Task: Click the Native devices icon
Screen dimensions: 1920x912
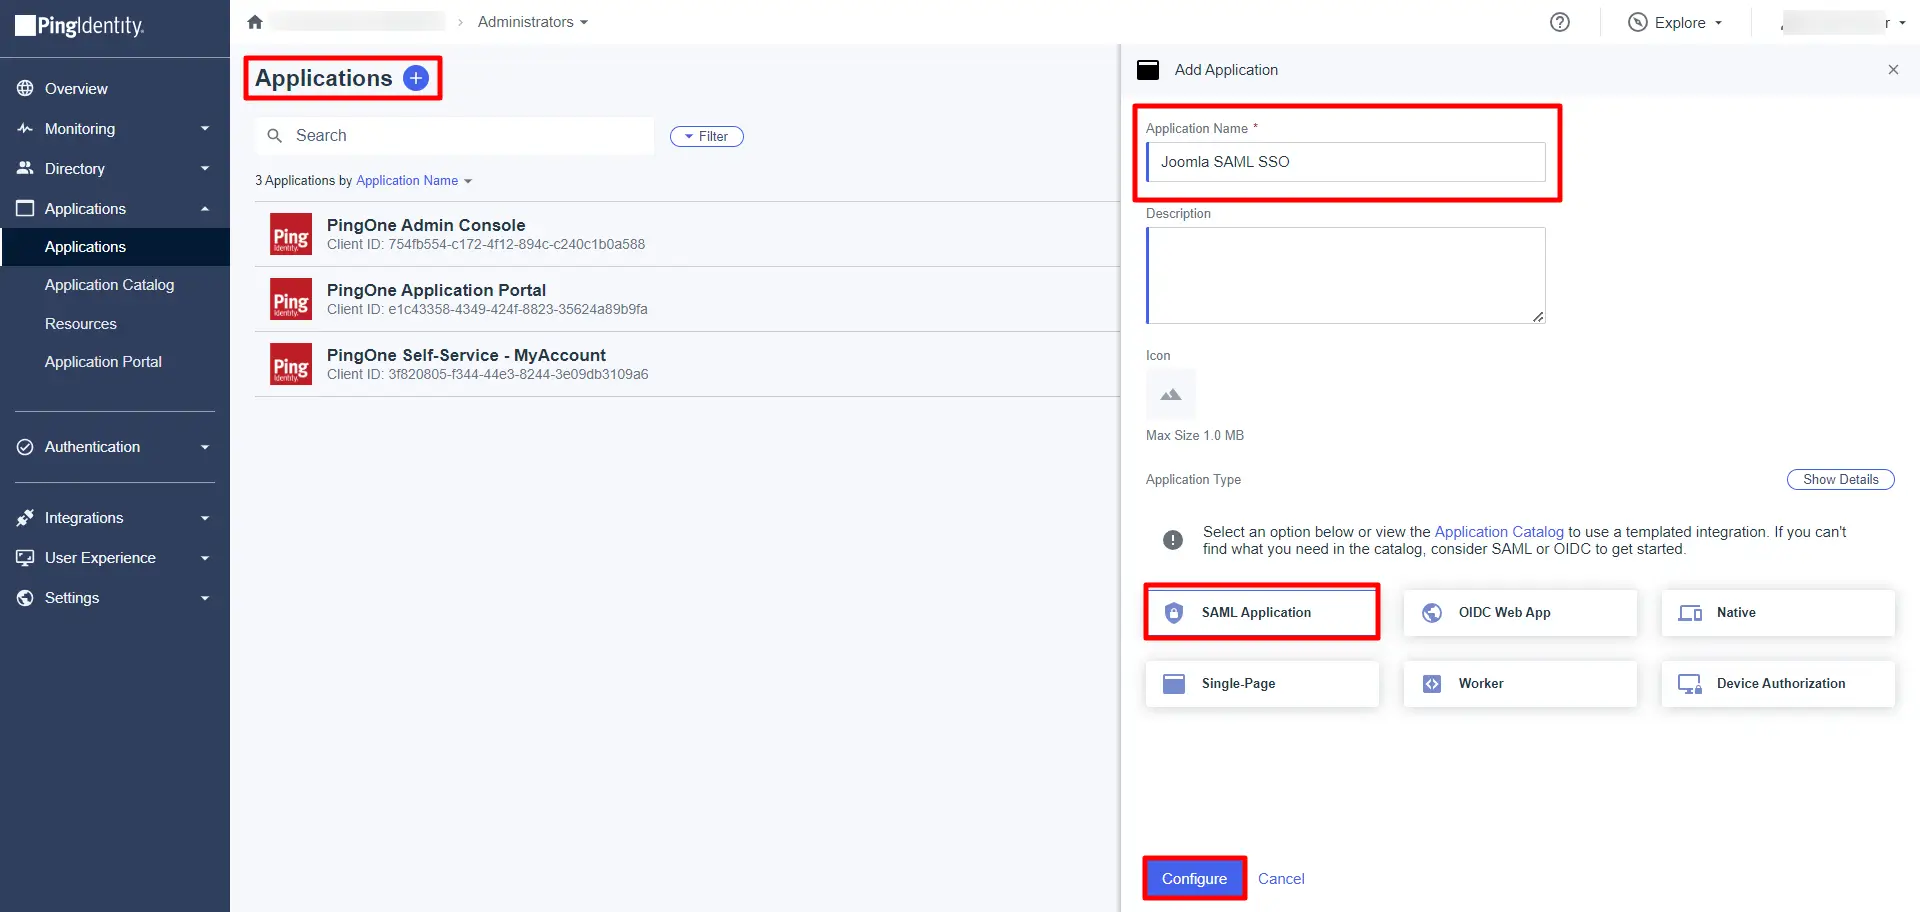Action: [x=1690, y=613]
